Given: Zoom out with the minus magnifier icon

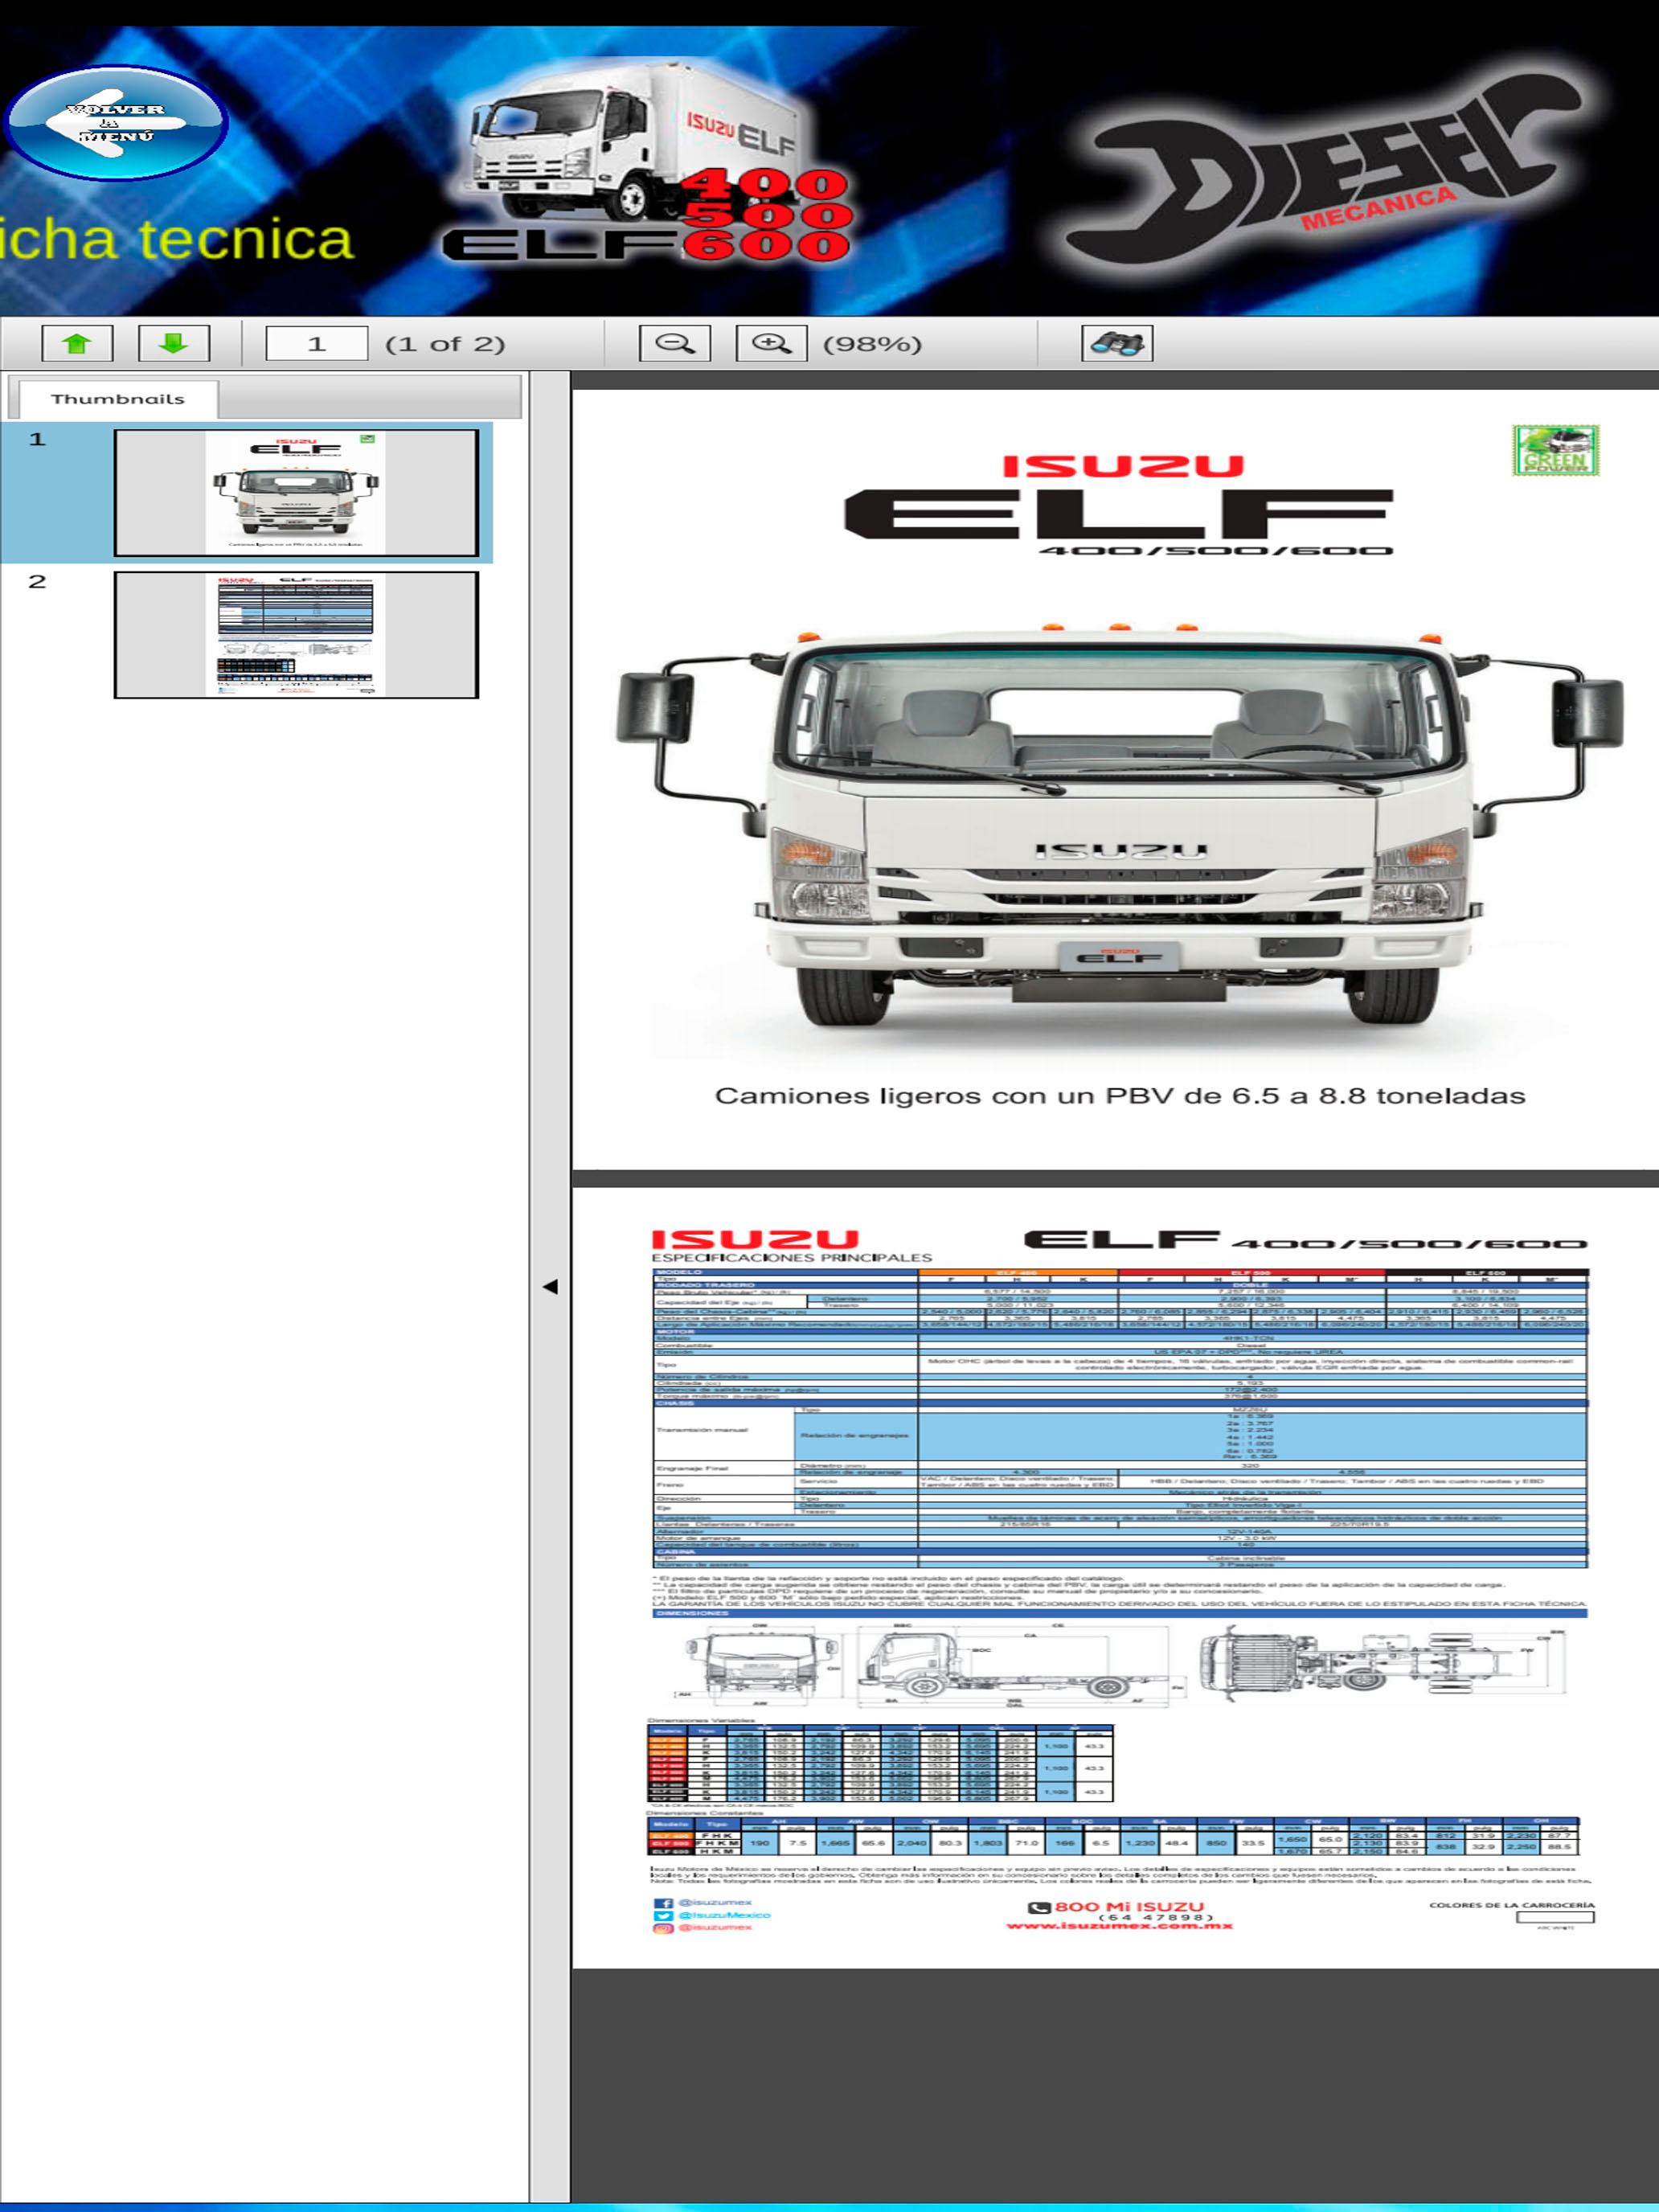Looking at the screenshot, I should coord(675,343).
